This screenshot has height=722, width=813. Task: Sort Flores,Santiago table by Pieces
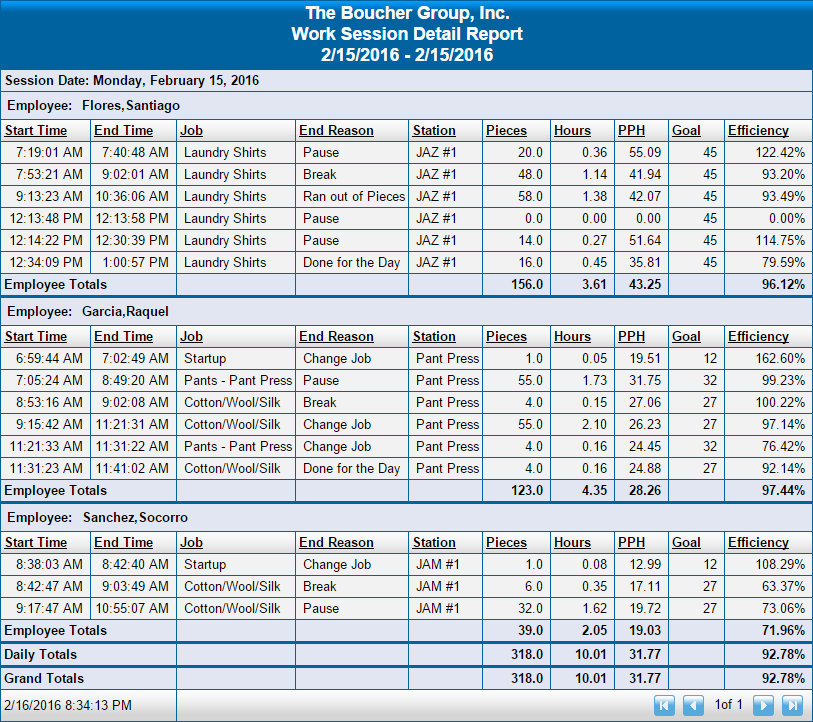(x=506, y=131)
